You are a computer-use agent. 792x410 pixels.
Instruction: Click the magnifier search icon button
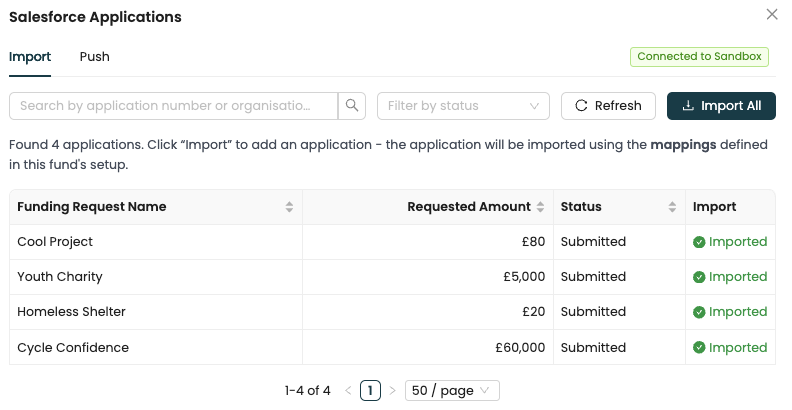352,106
